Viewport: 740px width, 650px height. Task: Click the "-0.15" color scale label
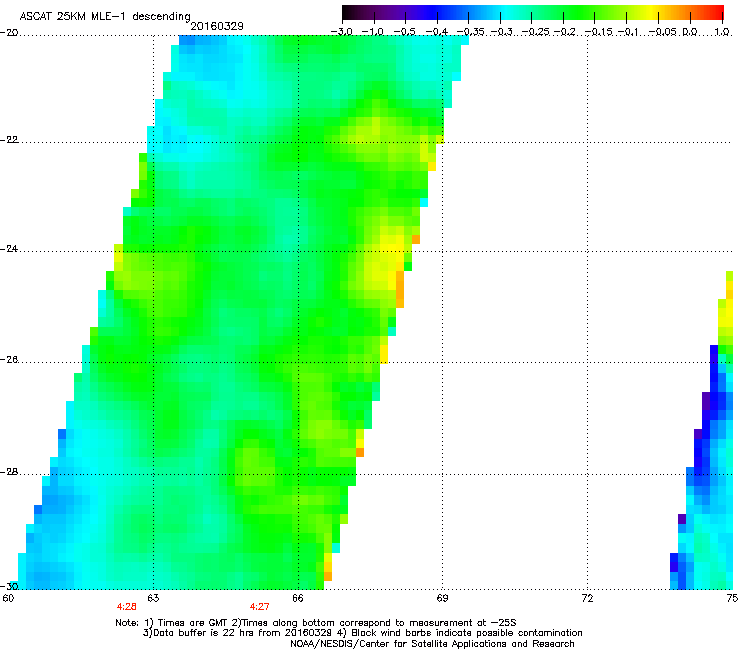click(x=599, y=32)
